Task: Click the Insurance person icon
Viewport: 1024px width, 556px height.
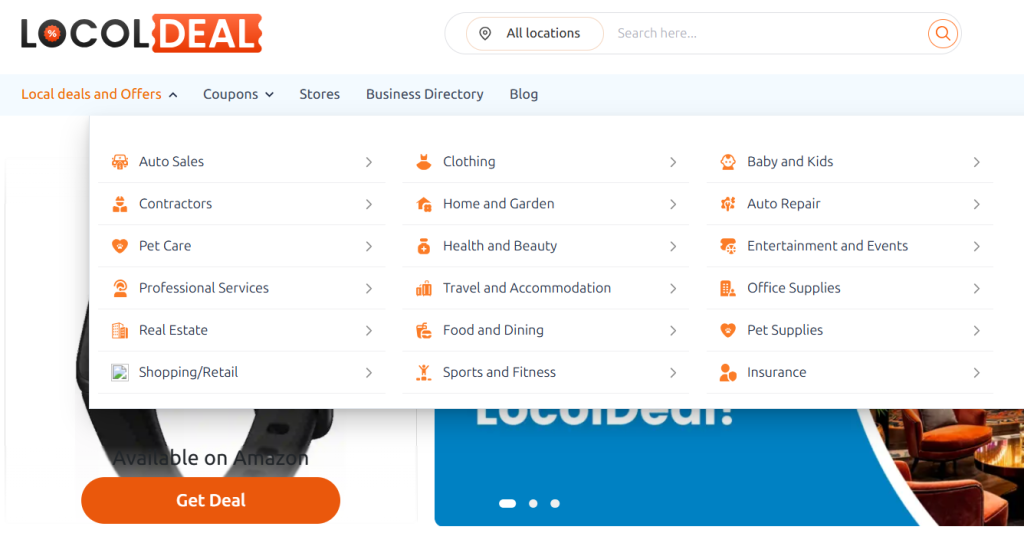Action: (x=728, y=372)
